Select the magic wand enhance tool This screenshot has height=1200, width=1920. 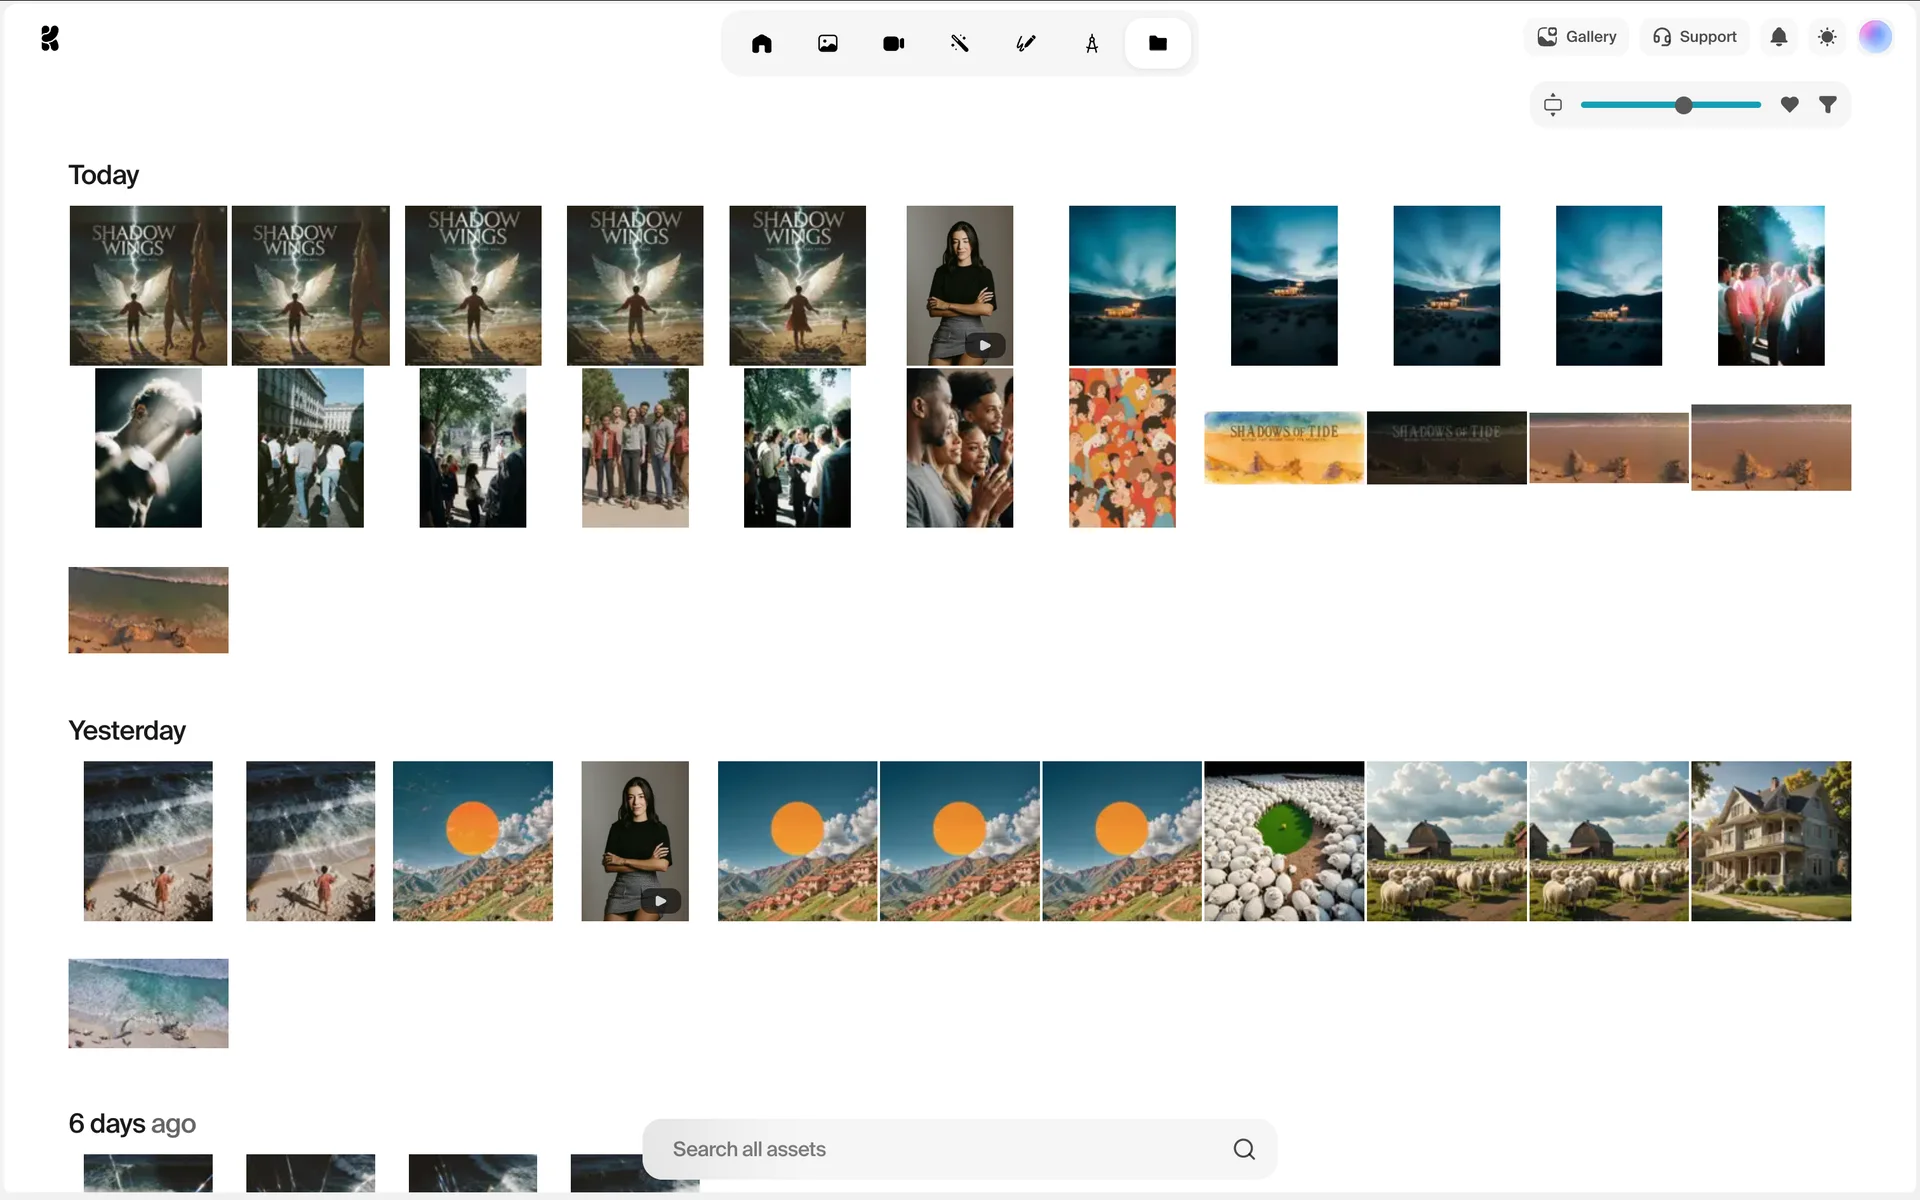pyautogui.click(x=959, y=43)
